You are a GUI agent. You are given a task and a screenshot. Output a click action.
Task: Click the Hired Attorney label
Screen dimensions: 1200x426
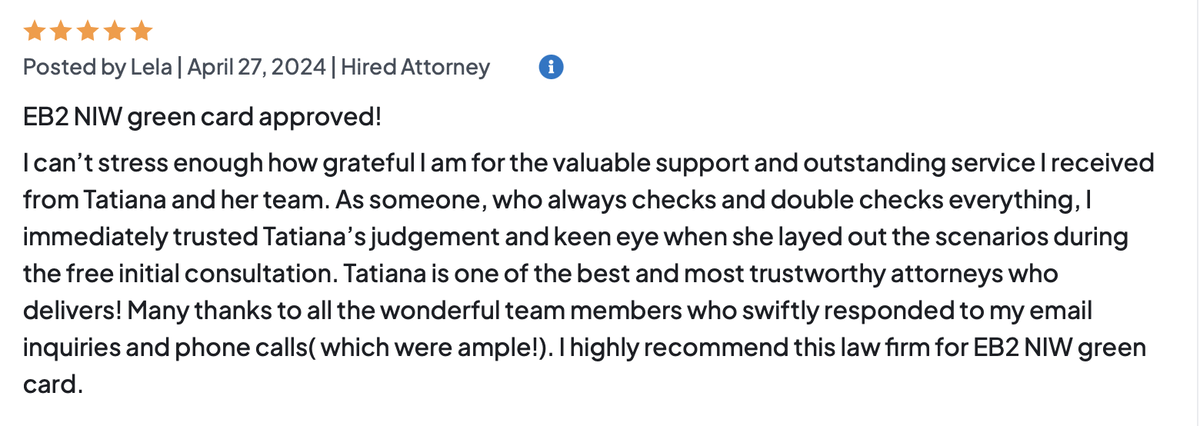(416, 68)
